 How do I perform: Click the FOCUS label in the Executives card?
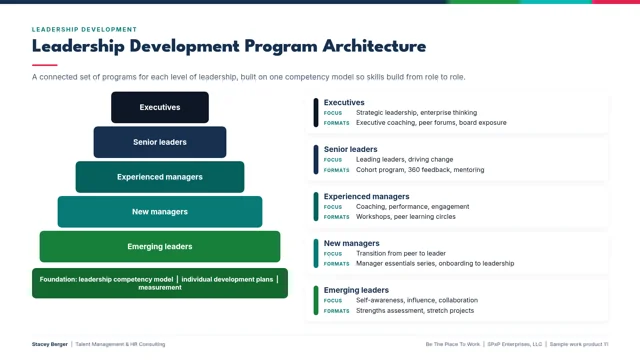(333, 113)
